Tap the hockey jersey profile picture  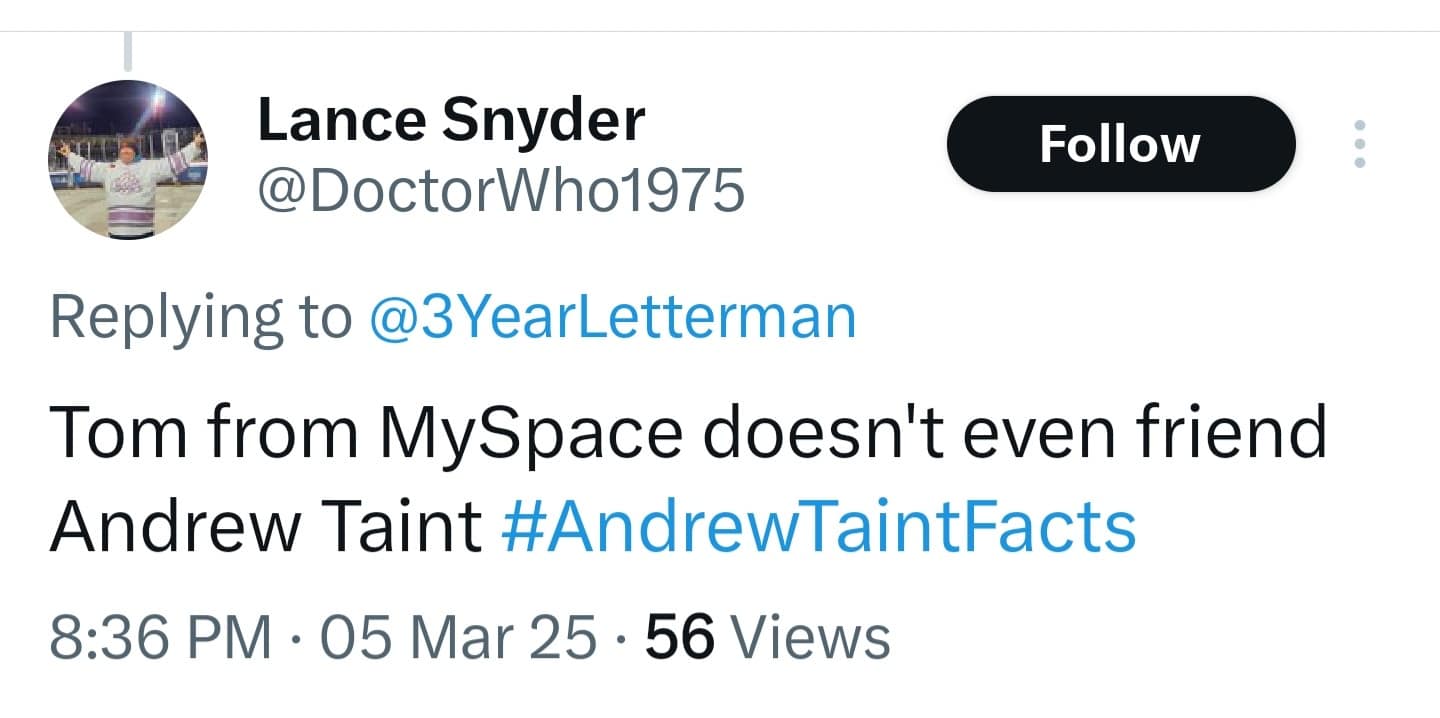tap(127, 160)
